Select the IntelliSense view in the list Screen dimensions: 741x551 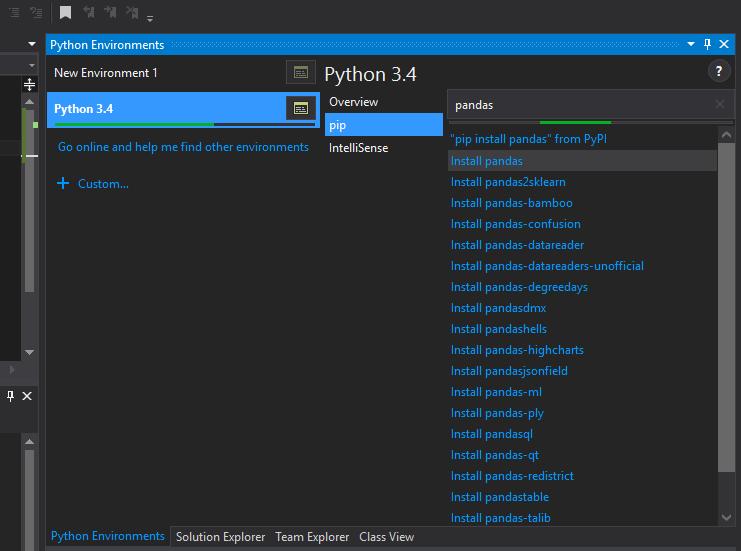click(x=358, y=148)
